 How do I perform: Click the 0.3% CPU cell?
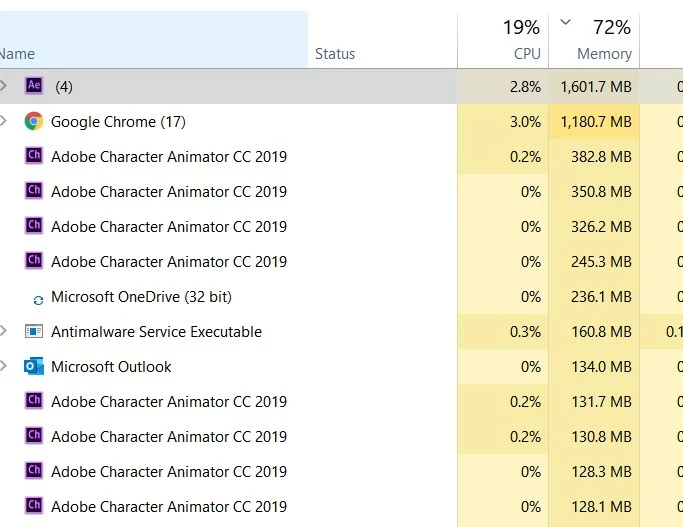click(x=503, y=331)
